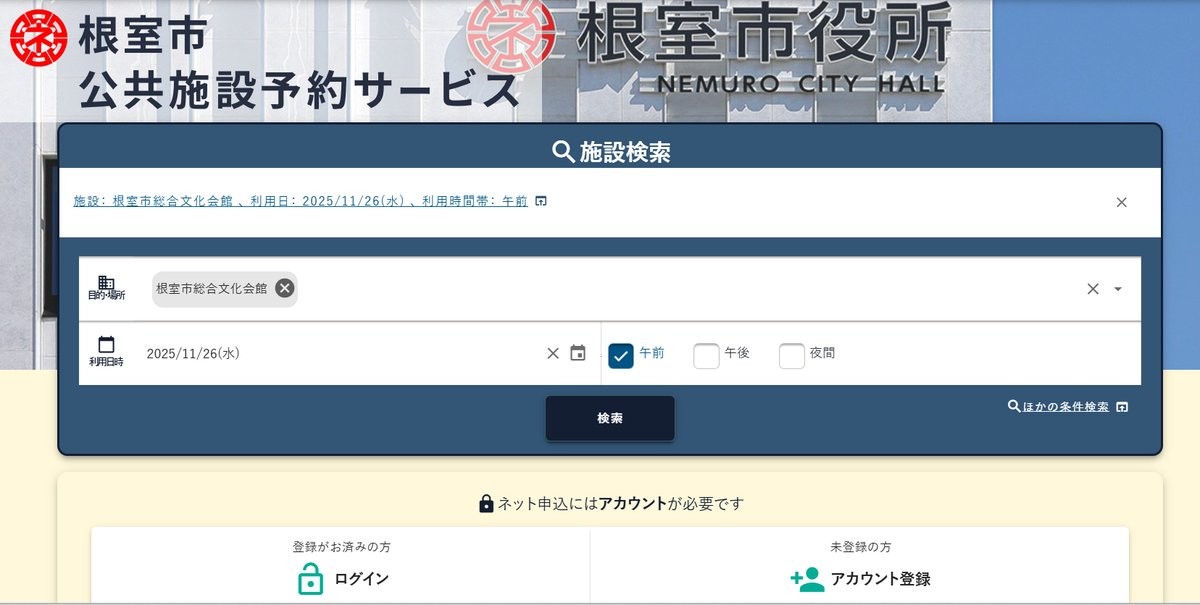Click the ログイン padlock icon

311,579
